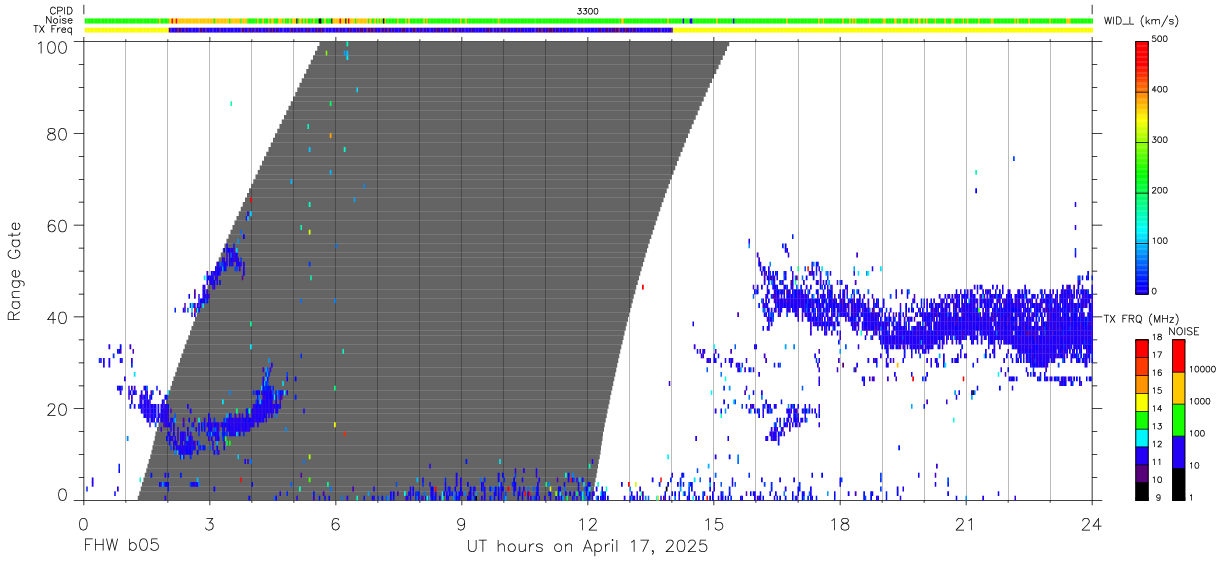Viewport: 1228px width, 567px height.
Task: Click the 6 hour x-axis label
Action: 335,523
